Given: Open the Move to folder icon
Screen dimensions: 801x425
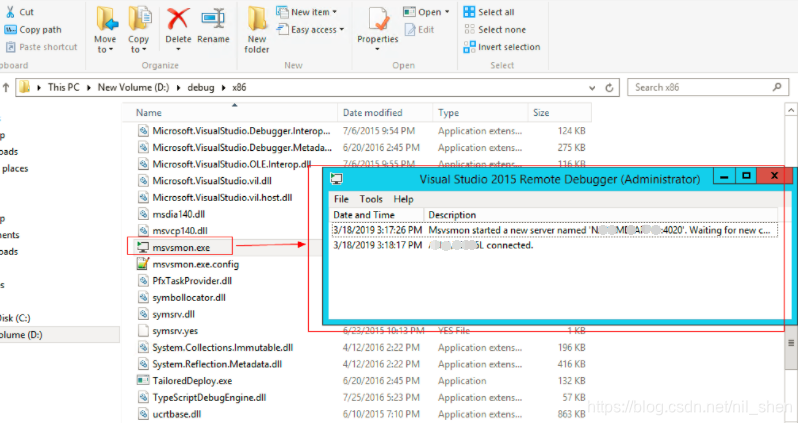Looking at the screenshot, I should [106, 19].
